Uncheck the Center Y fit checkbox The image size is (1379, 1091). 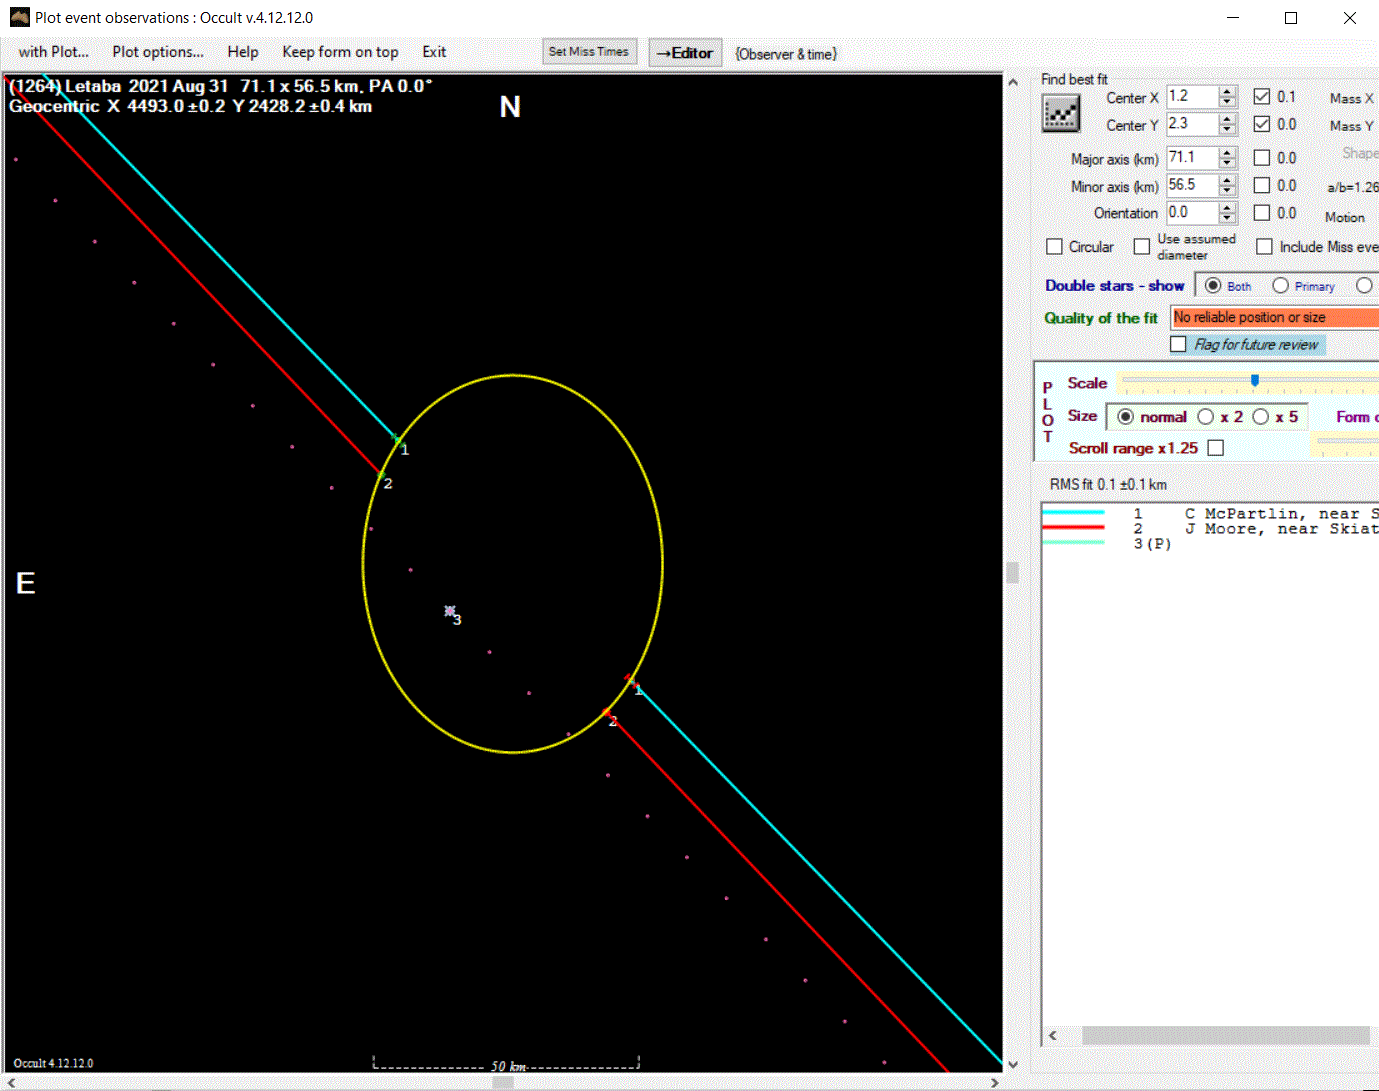[x=1262, y=124]
